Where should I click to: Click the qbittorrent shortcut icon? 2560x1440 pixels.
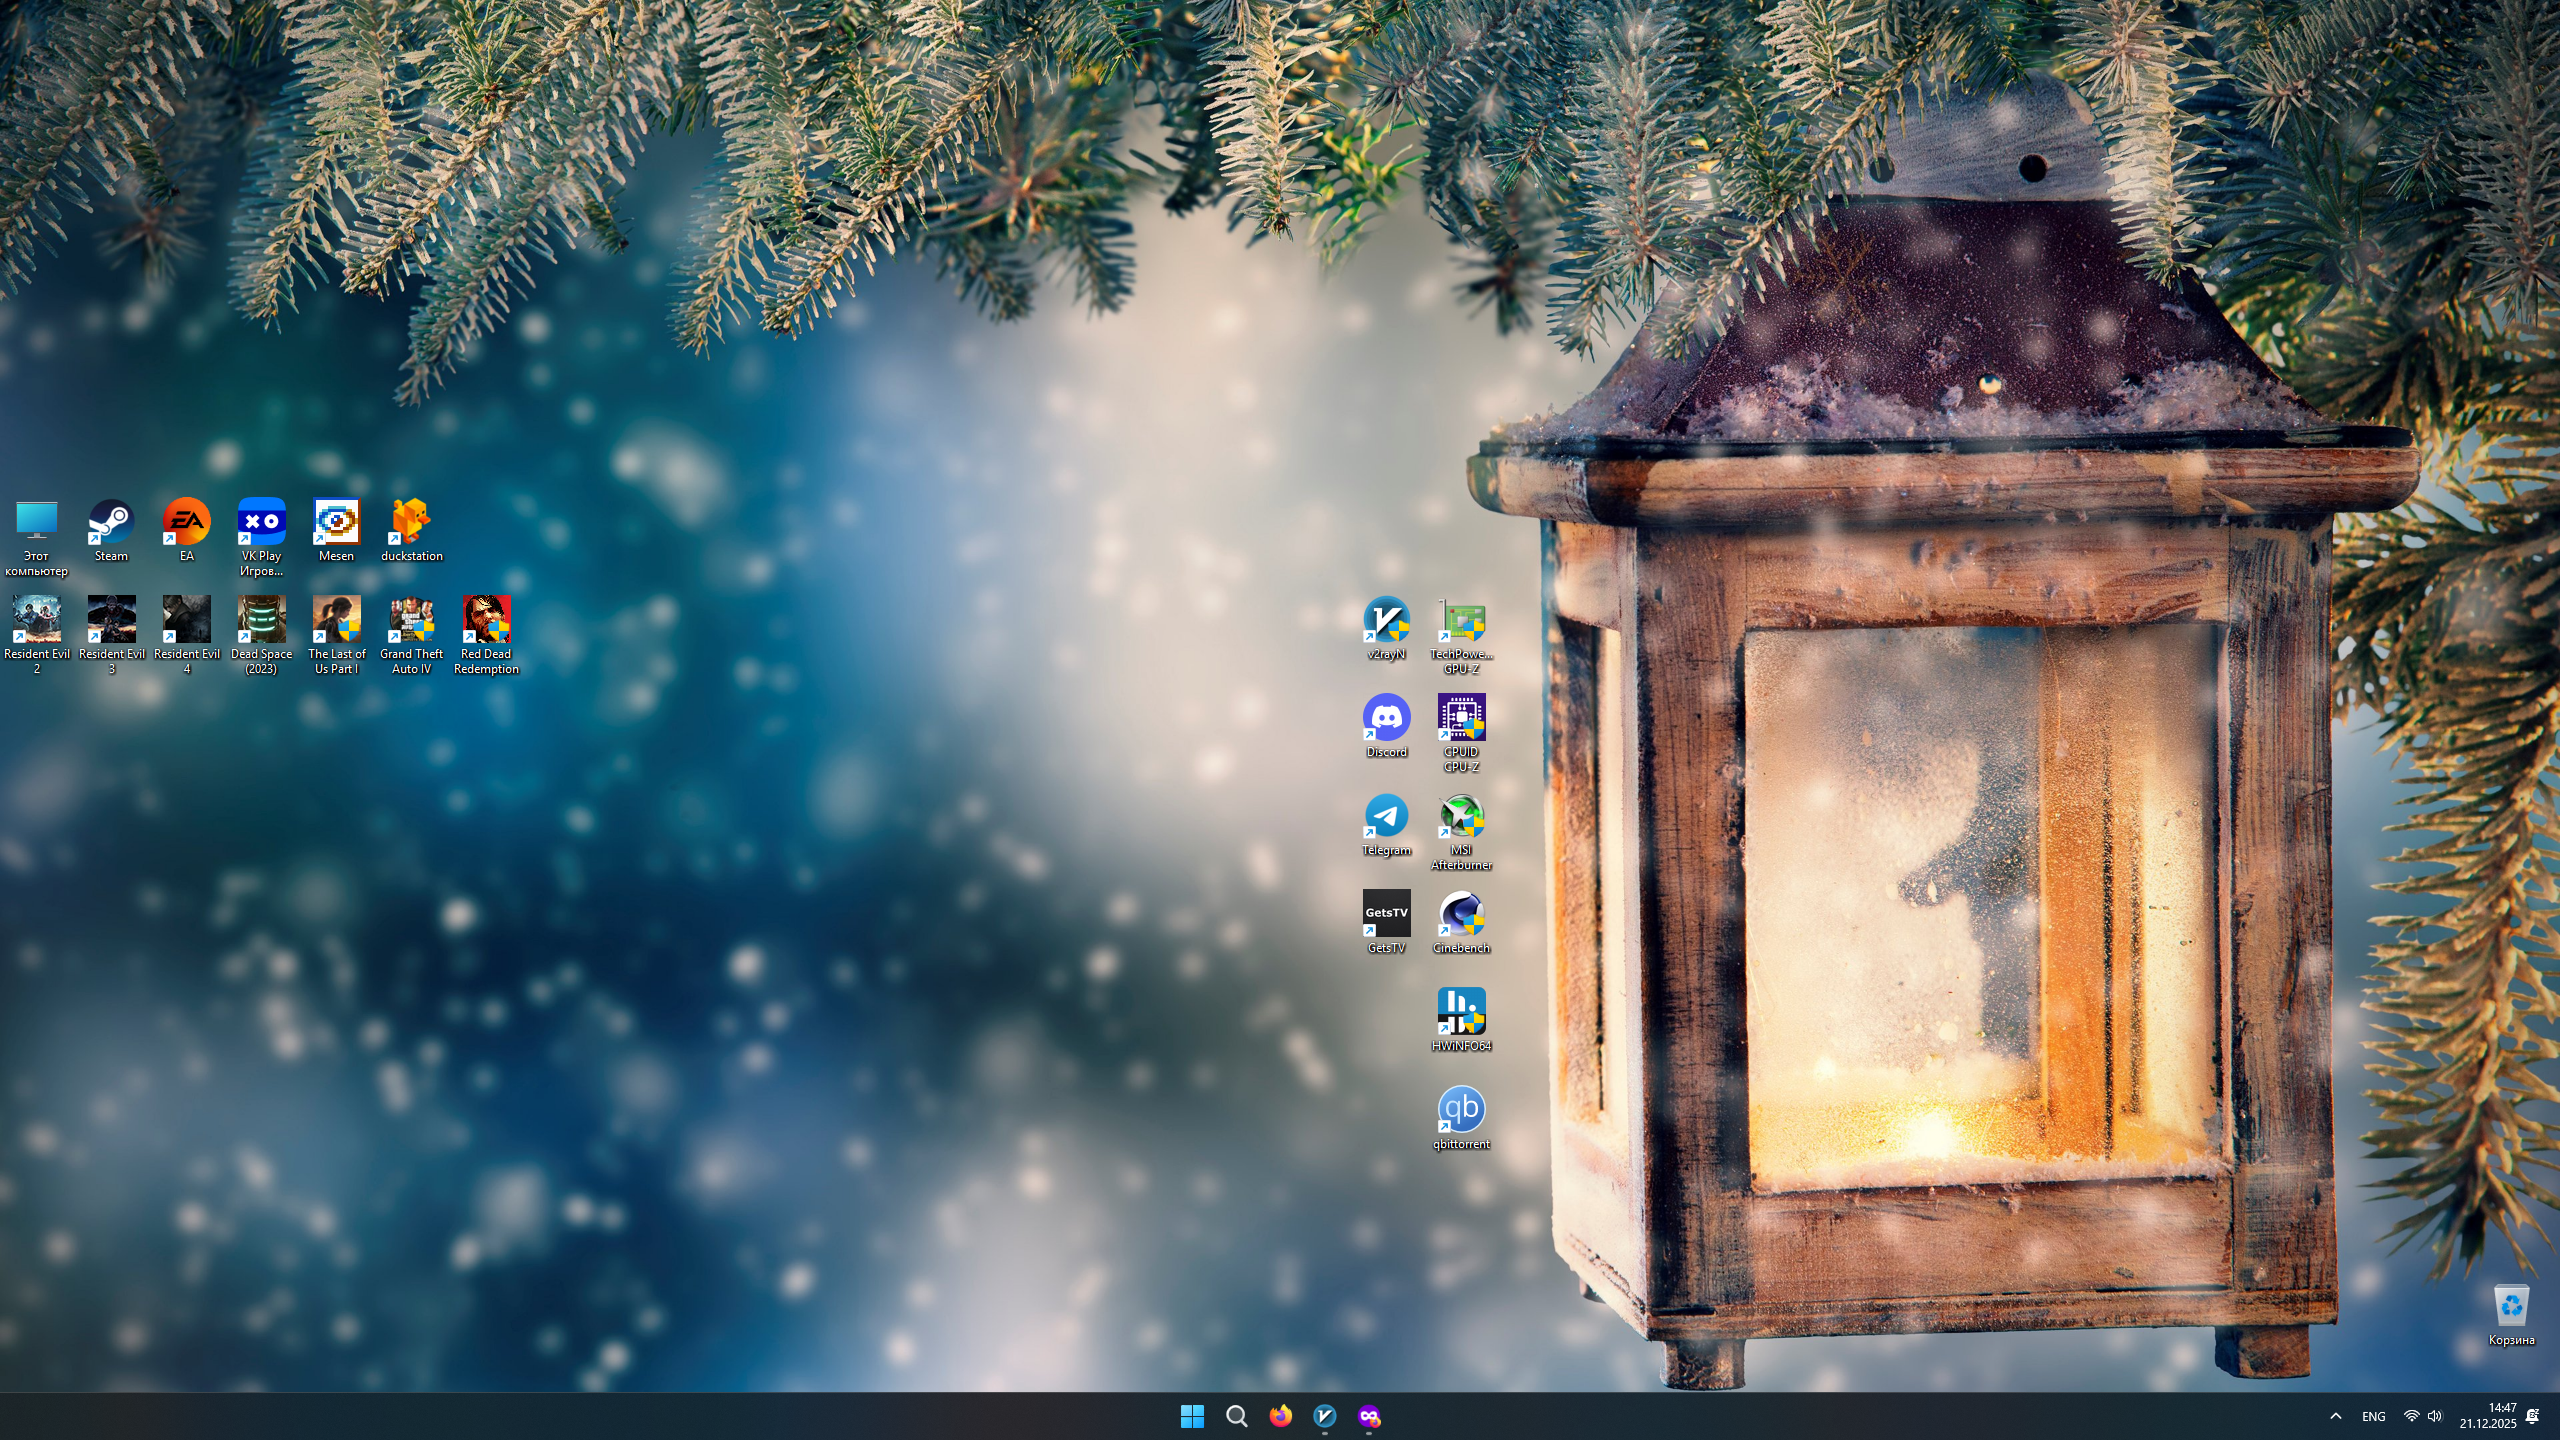click(x=1461, y=1110)
